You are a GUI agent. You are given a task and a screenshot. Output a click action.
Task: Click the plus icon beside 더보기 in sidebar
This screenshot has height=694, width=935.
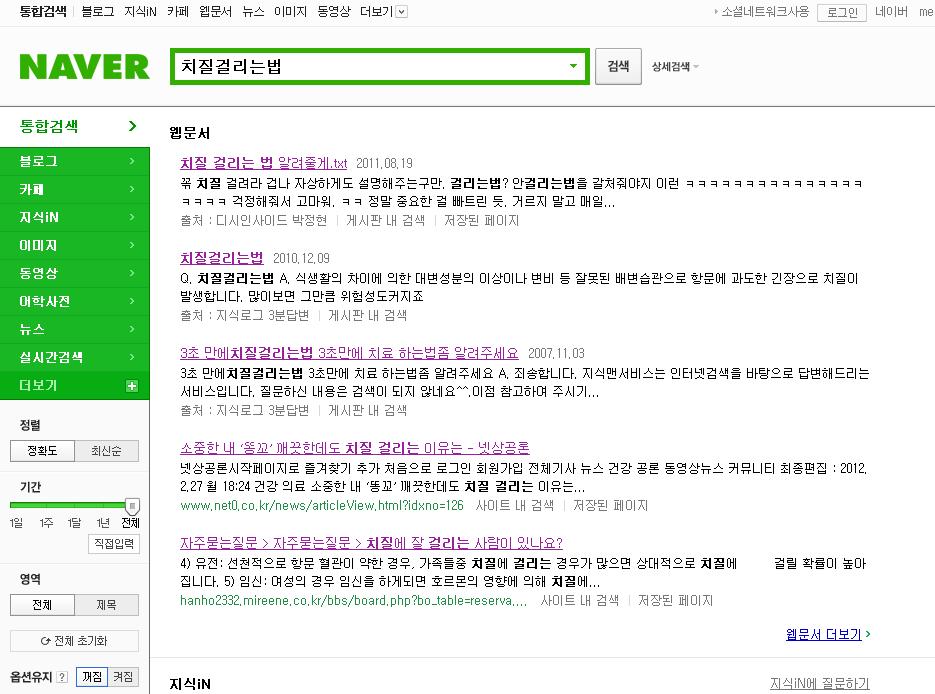point(132,386)
